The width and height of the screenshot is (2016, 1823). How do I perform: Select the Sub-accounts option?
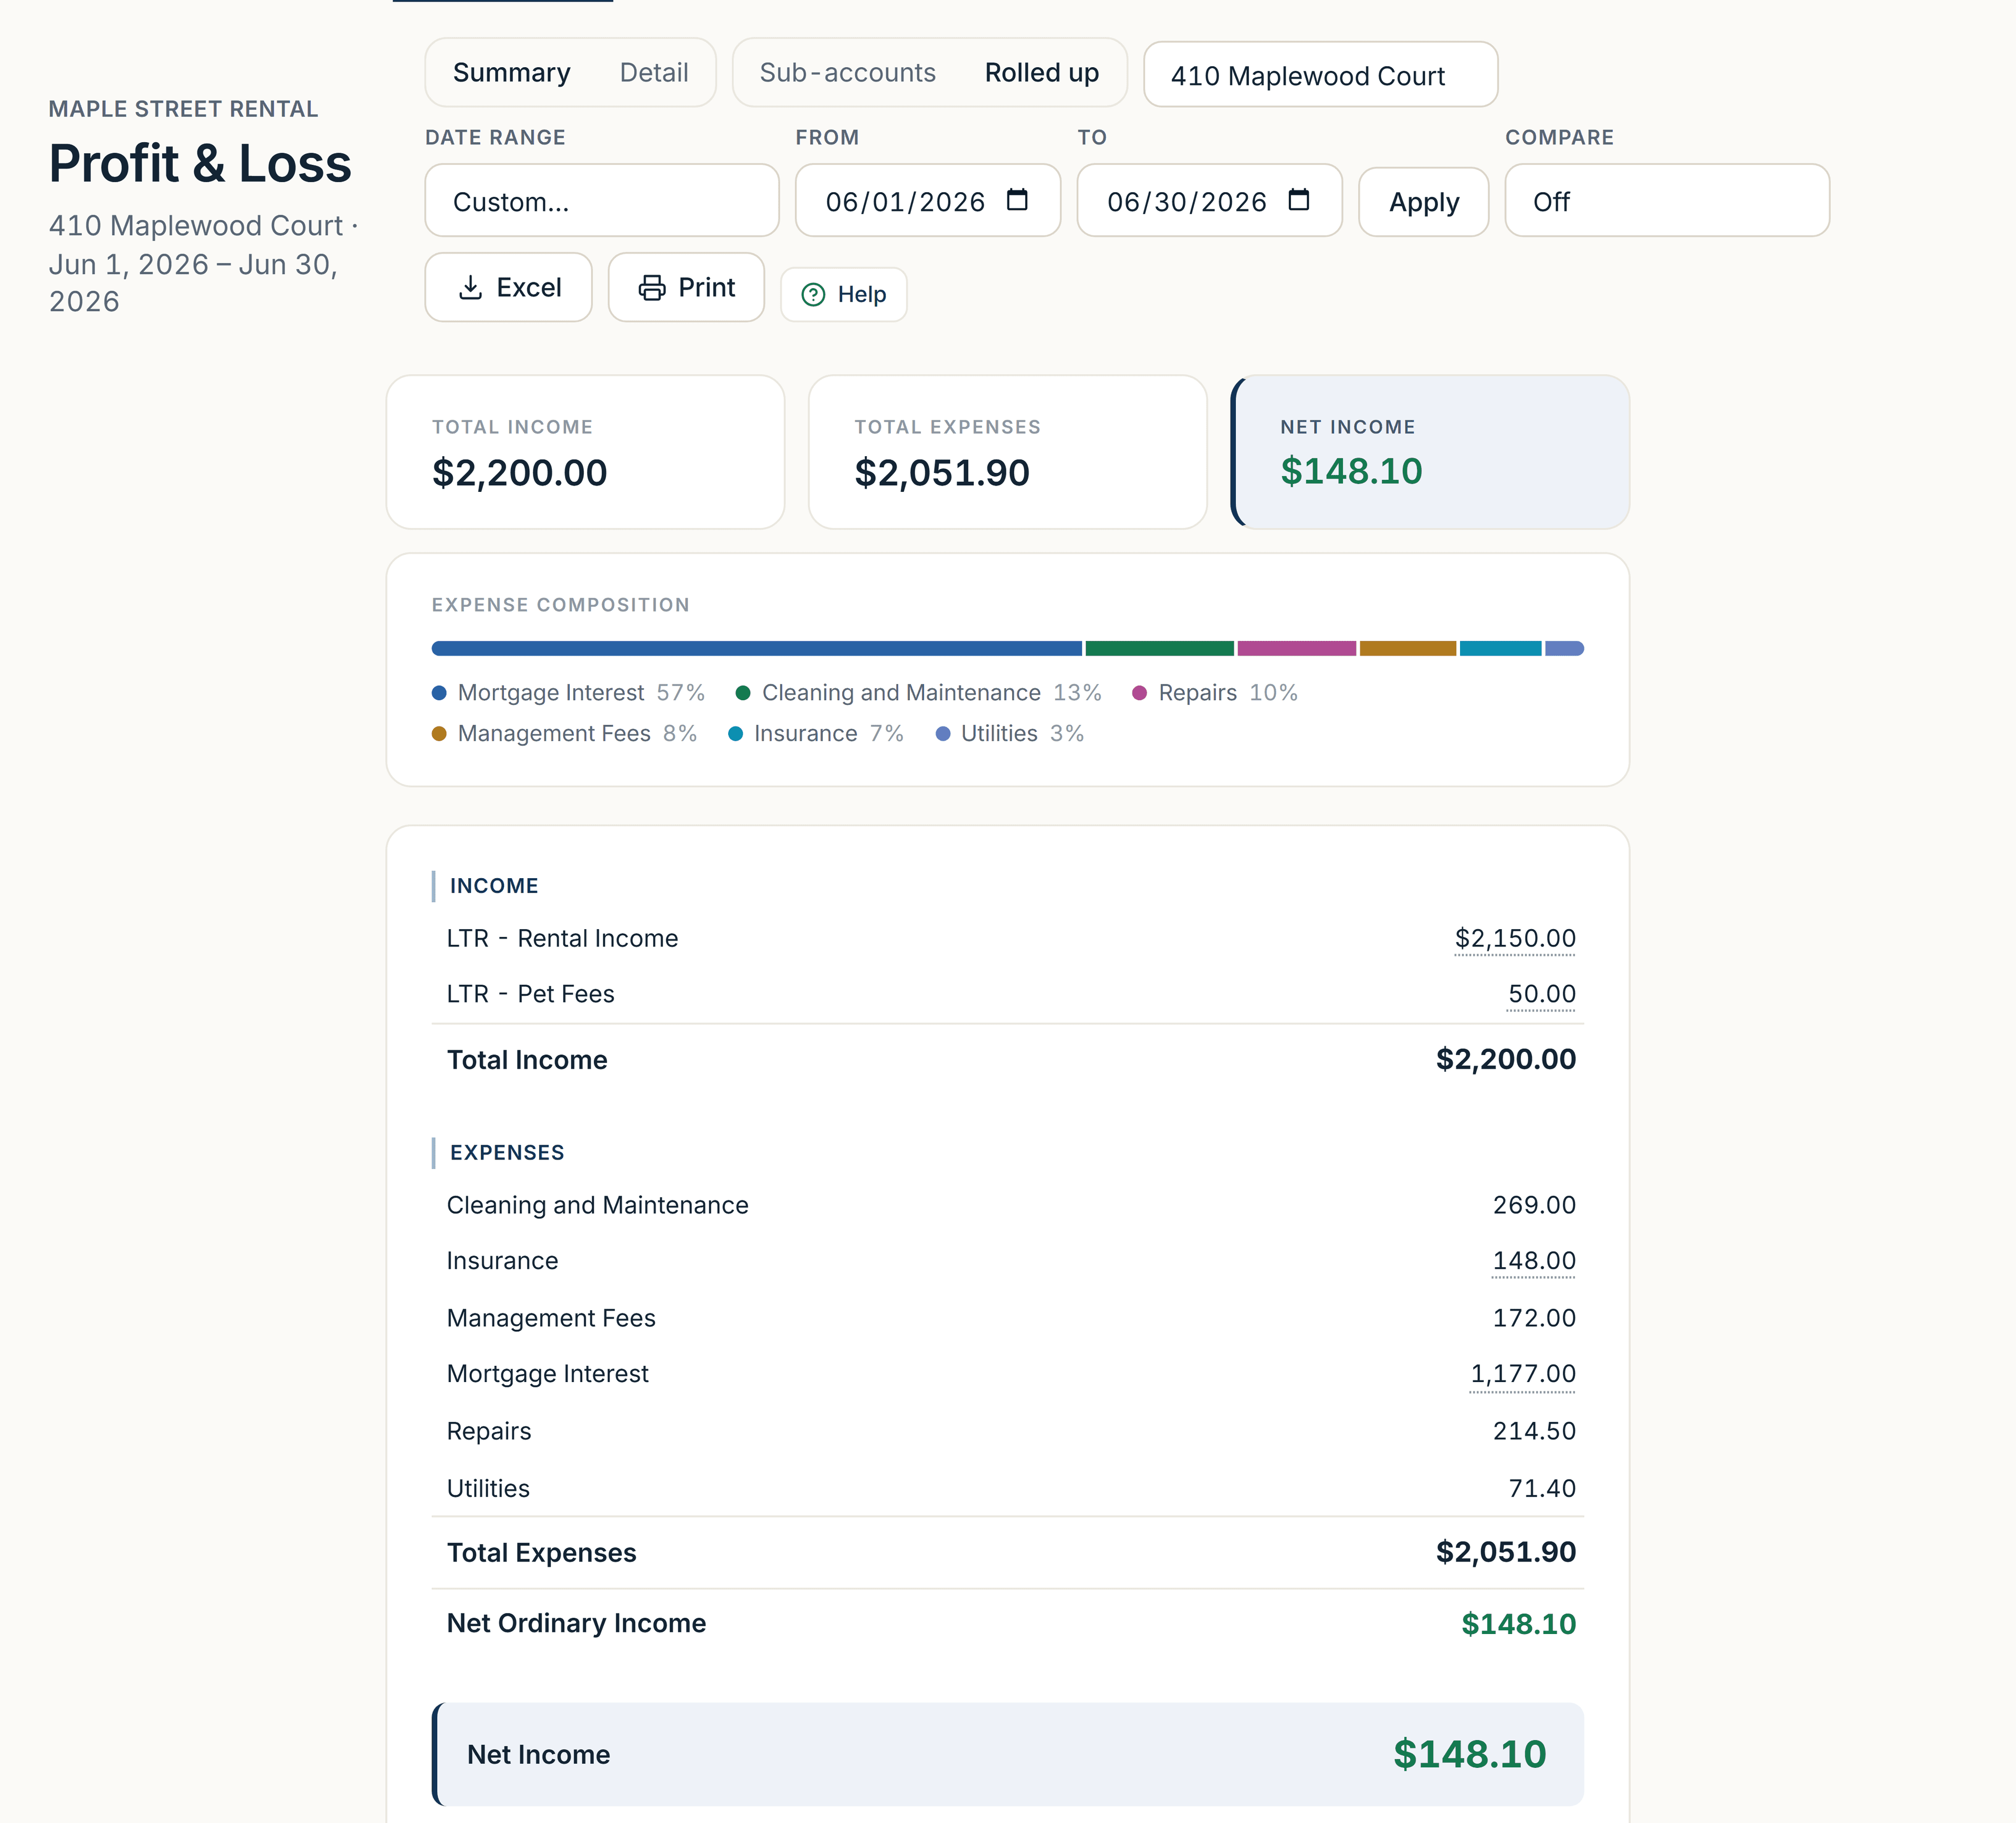pos(848,72)
